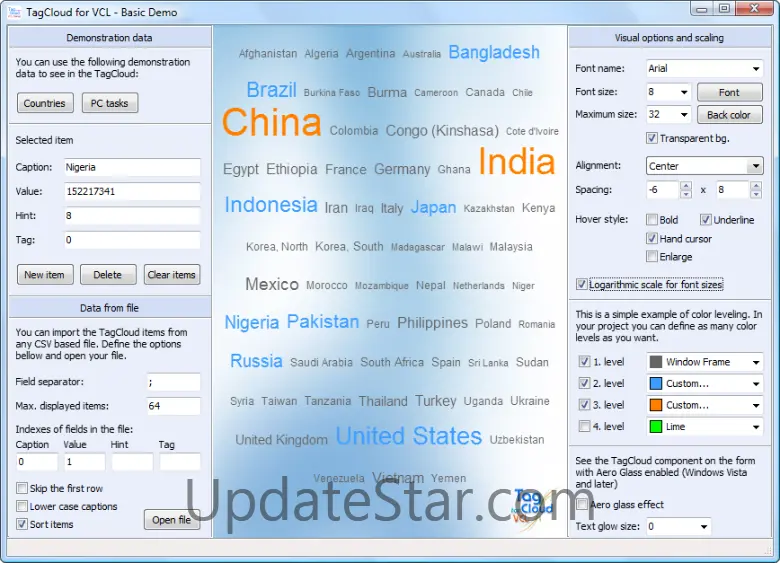
Task: Click the Indonesia tag
Action: 271,205
